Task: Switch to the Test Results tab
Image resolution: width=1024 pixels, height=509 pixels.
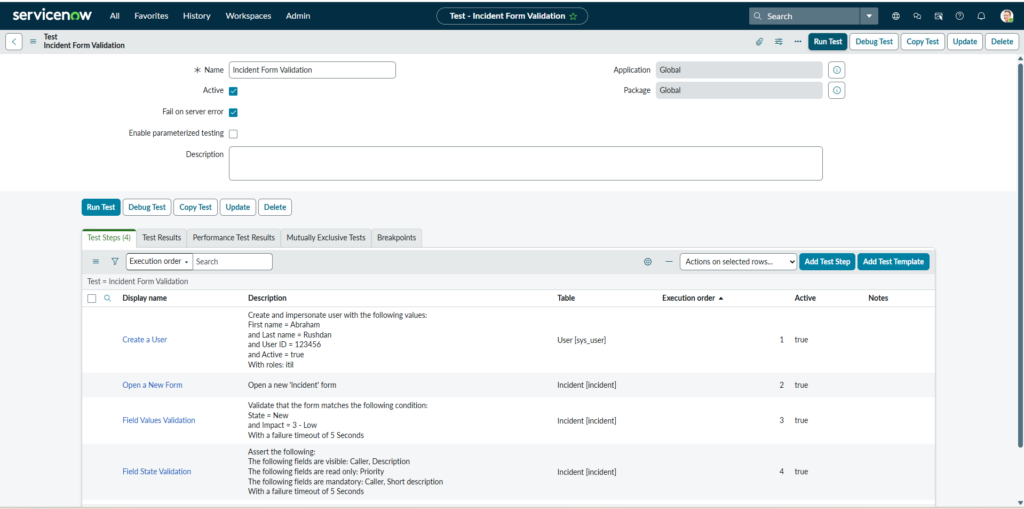Action: click(162, 238)
